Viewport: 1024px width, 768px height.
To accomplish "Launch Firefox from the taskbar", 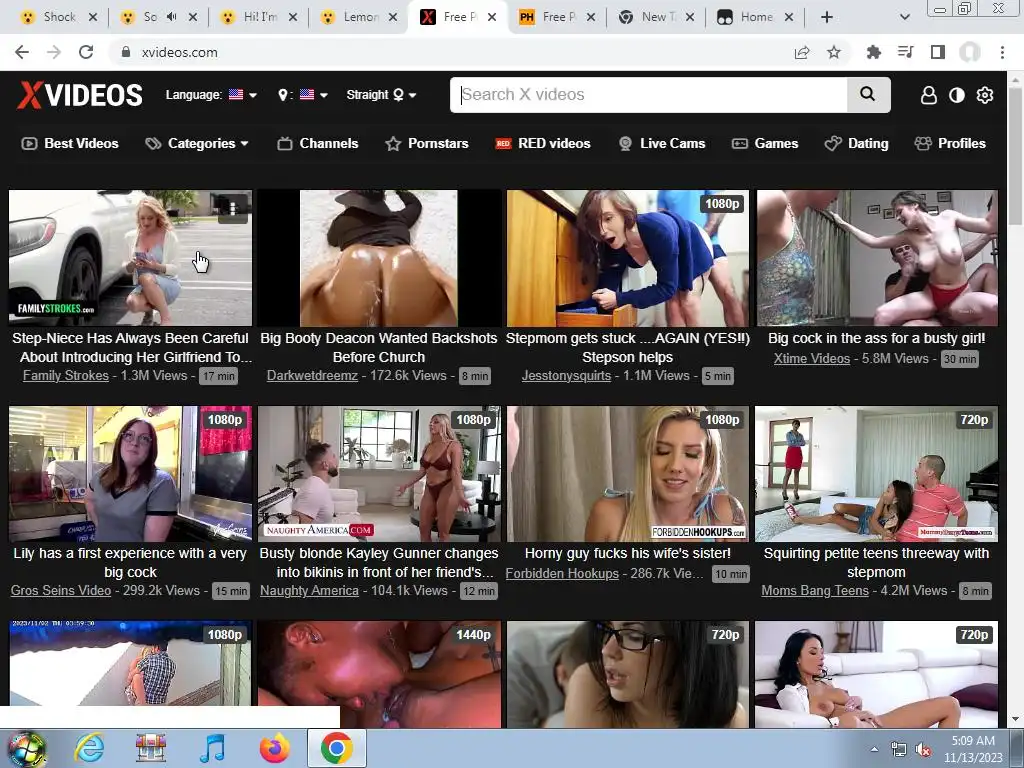I will click(x=274, y=748).
